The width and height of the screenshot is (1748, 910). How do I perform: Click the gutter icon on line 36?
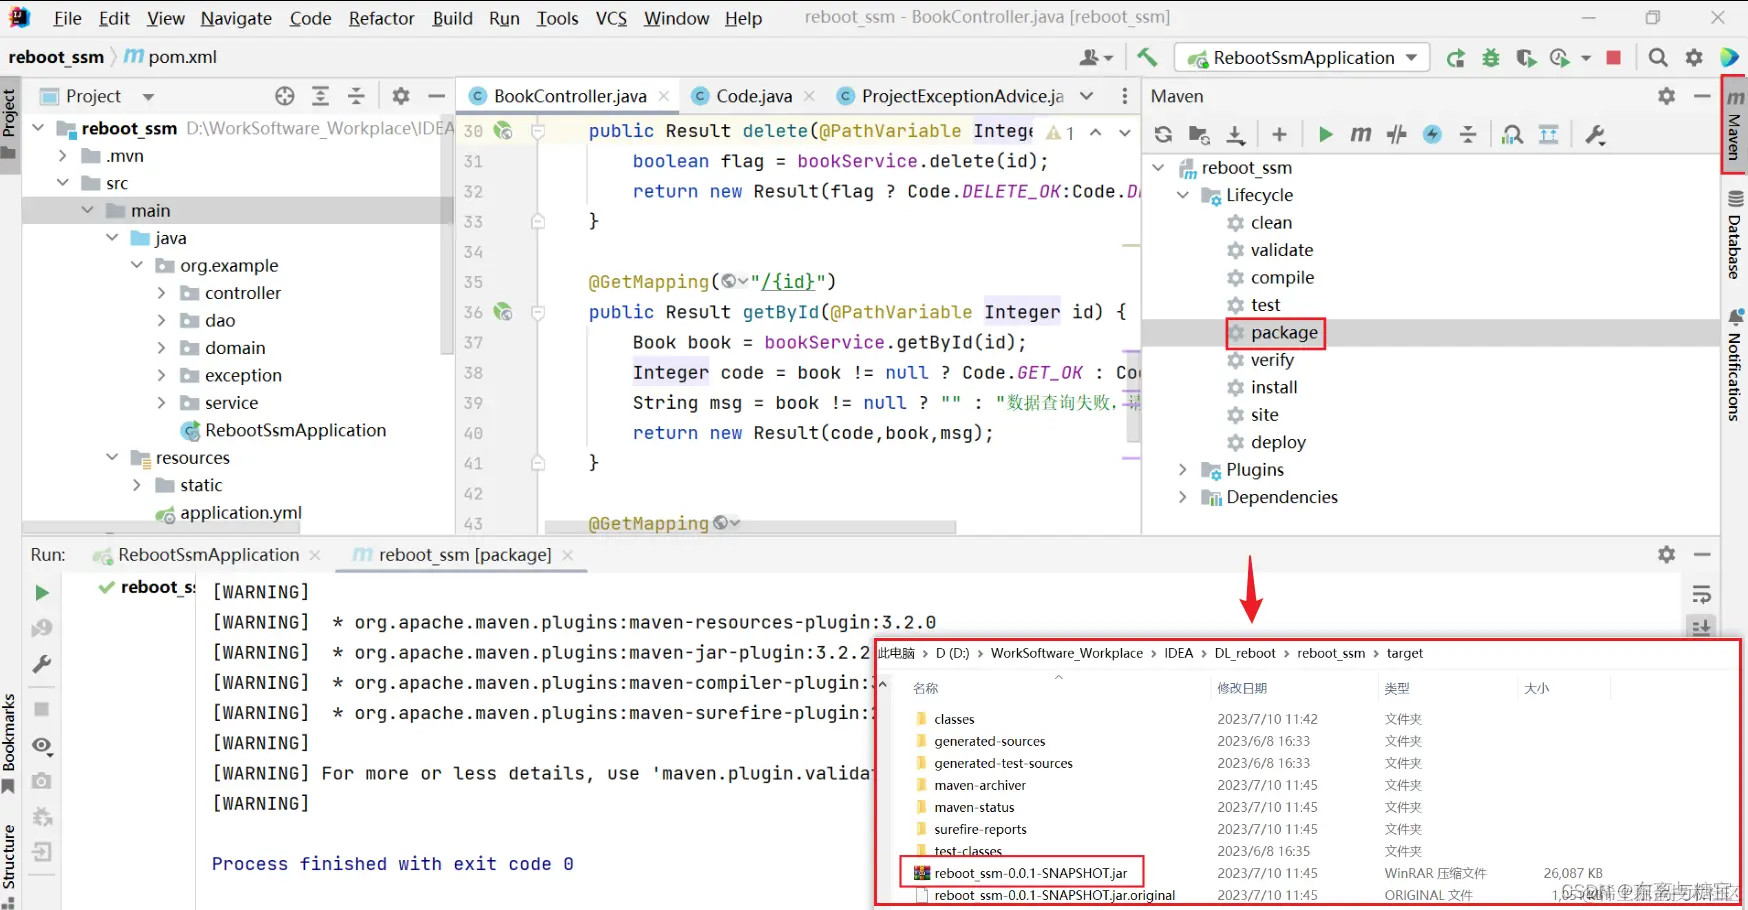[503, 312]
